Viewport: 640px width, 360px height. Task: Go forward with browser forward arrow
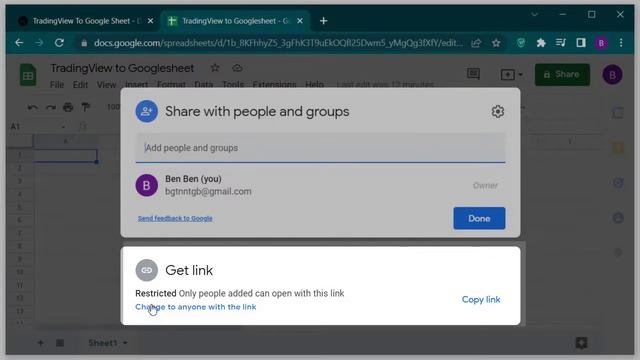pyautogui.click(x=39, y=43)
